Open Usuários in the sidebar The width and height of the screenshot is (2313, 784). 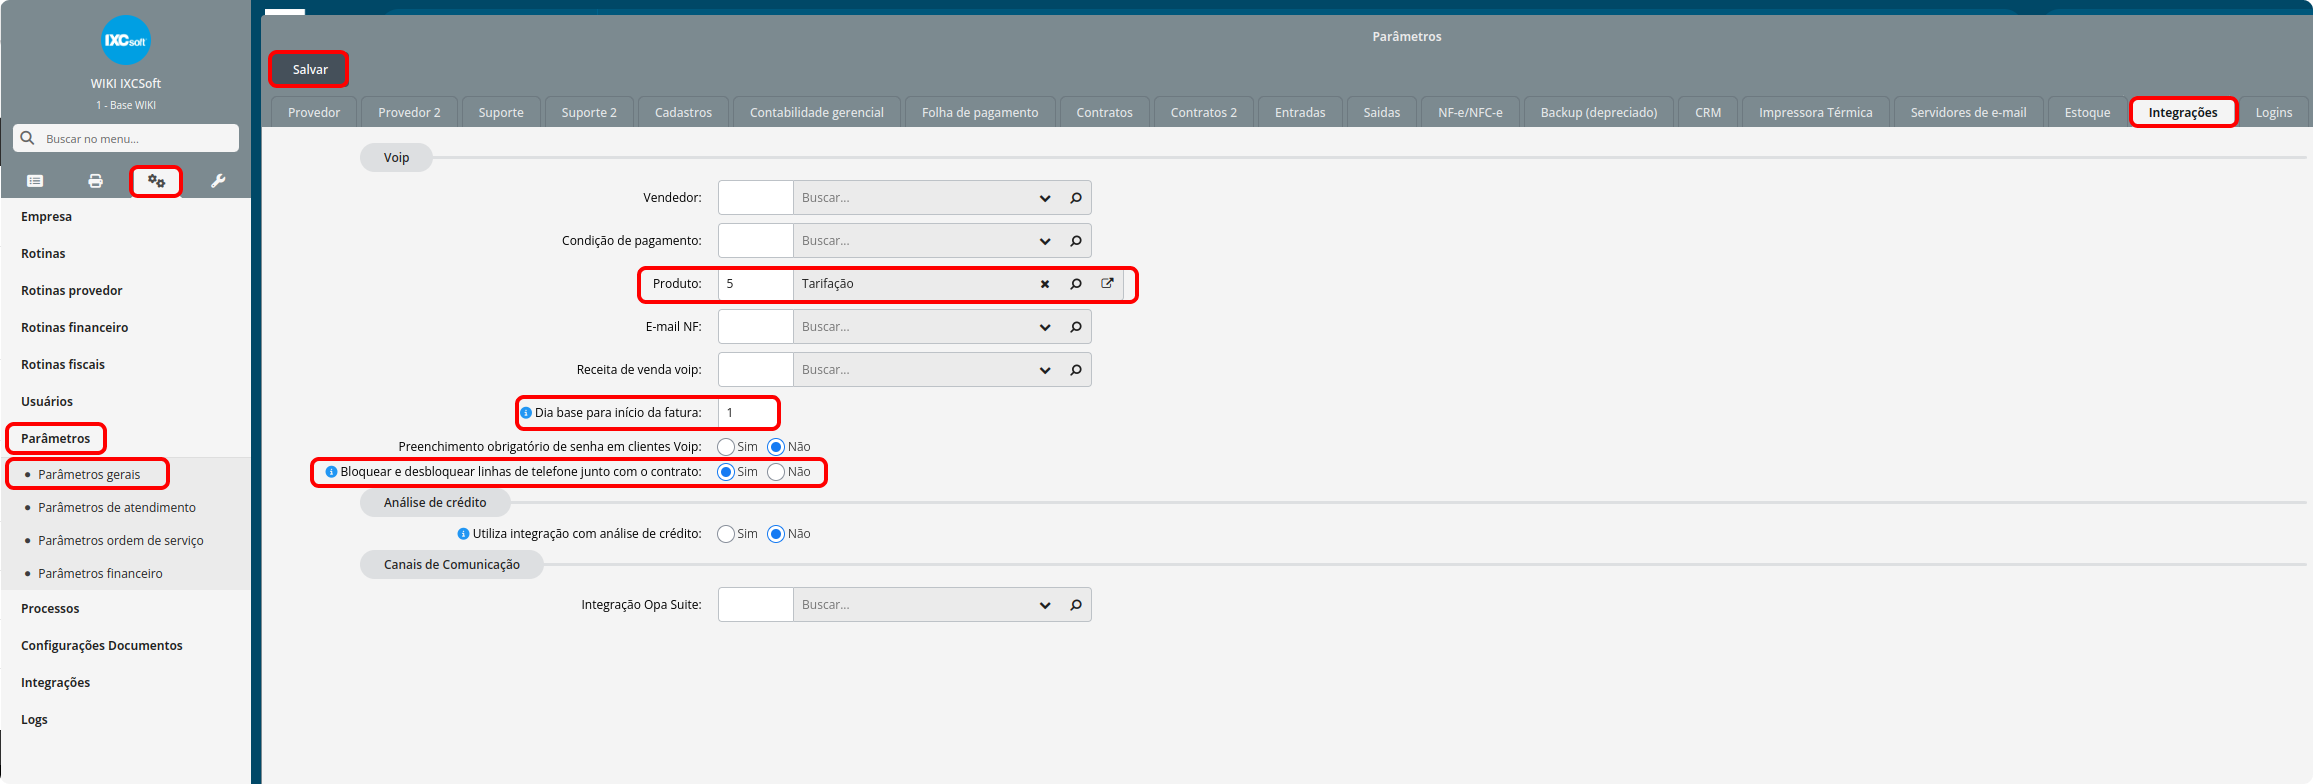[47, 402]
